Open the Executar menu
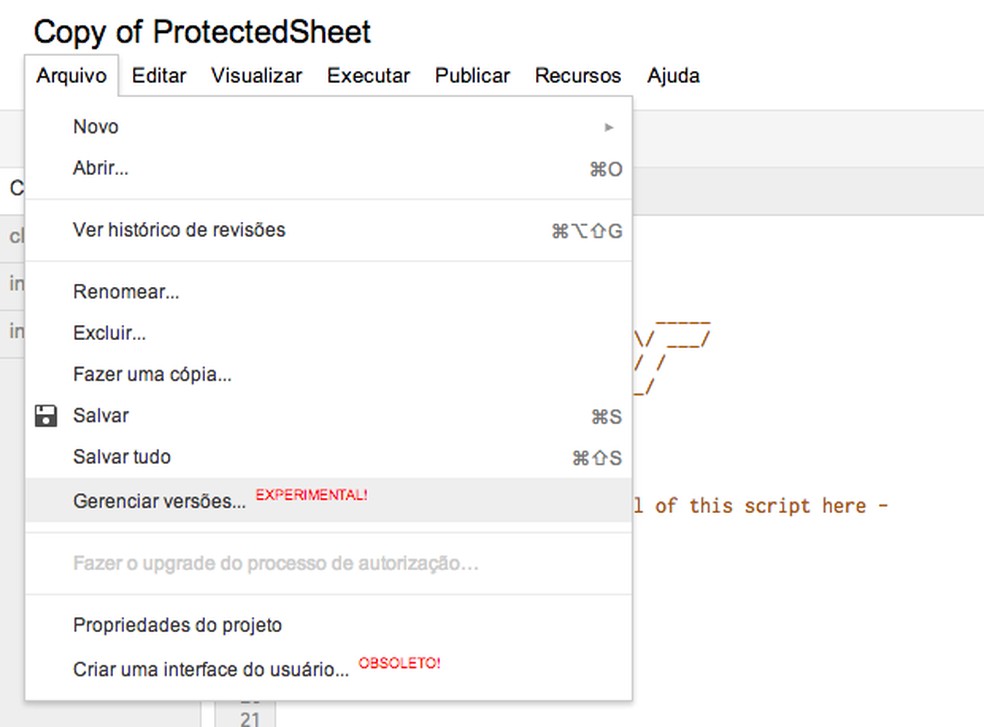Screen dimensions: 984x727 click(368, 76)
